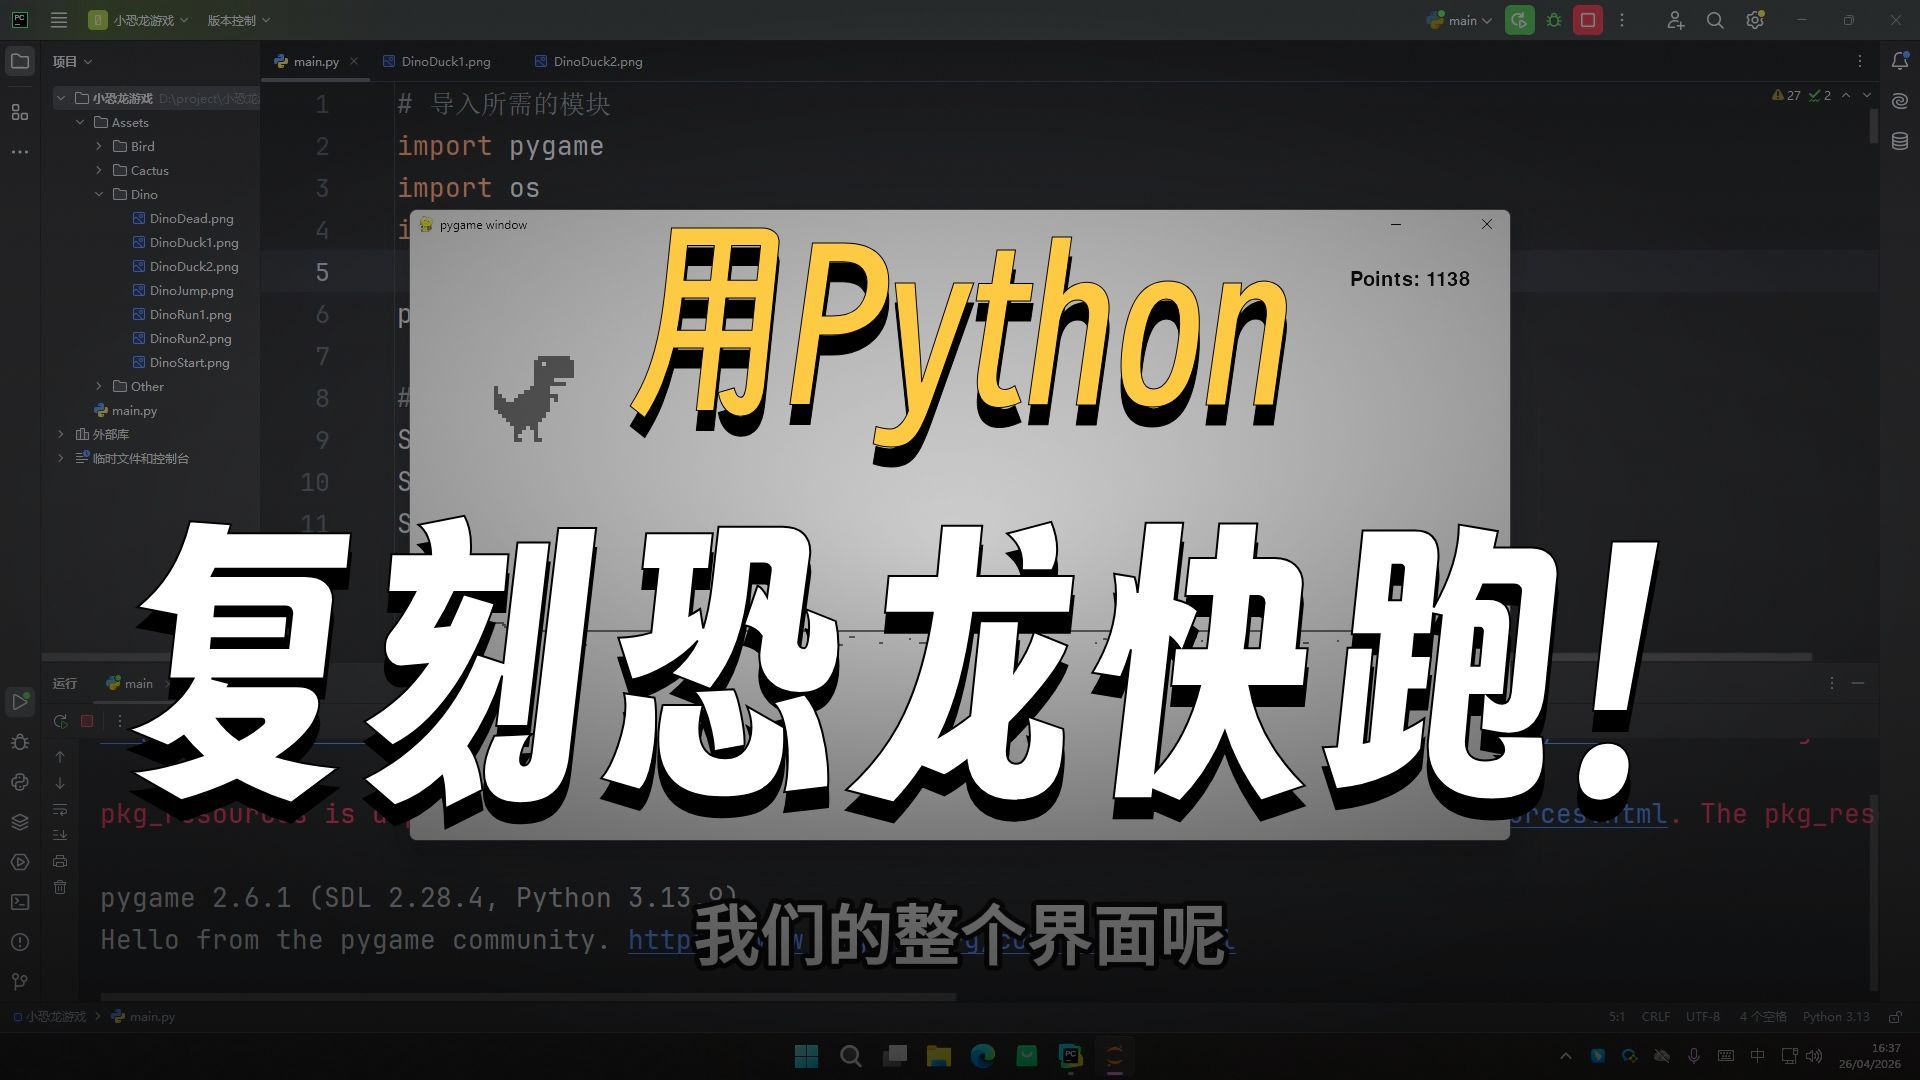
Task: Open the Problems tool window icon
Action: (x=20, y=942)
